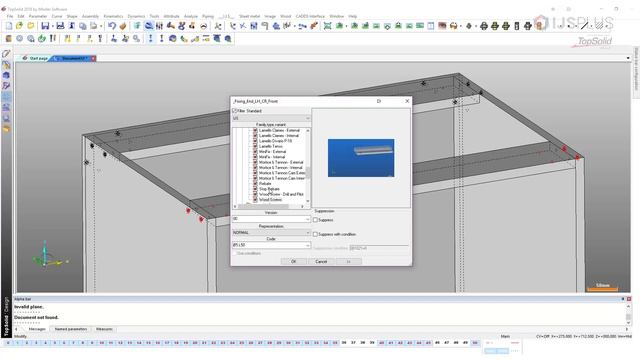Select layer number 10 in layer bar

(102, 343)
